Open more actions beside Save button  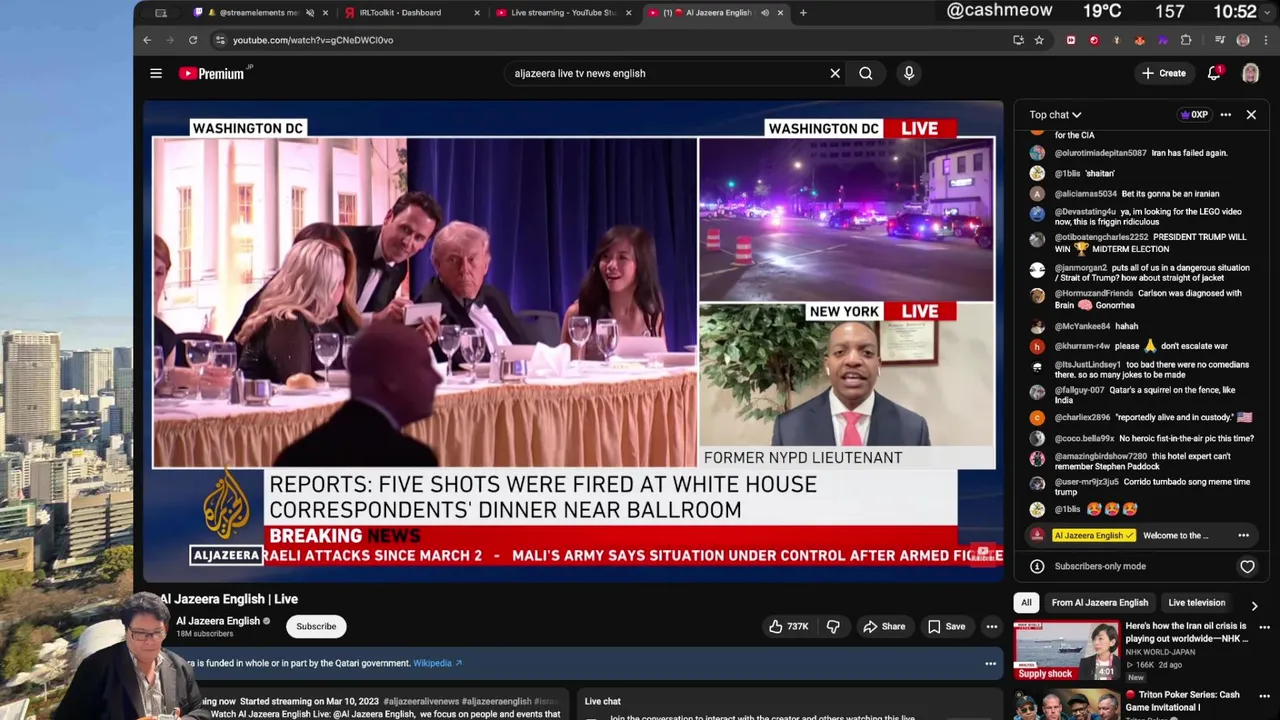(x=992, y=626)
